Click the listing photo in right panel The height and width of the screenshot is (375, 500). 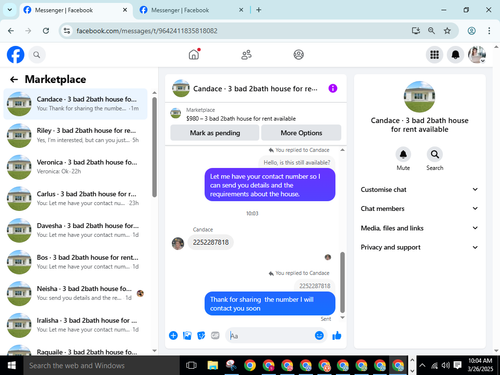pos(419,97)
